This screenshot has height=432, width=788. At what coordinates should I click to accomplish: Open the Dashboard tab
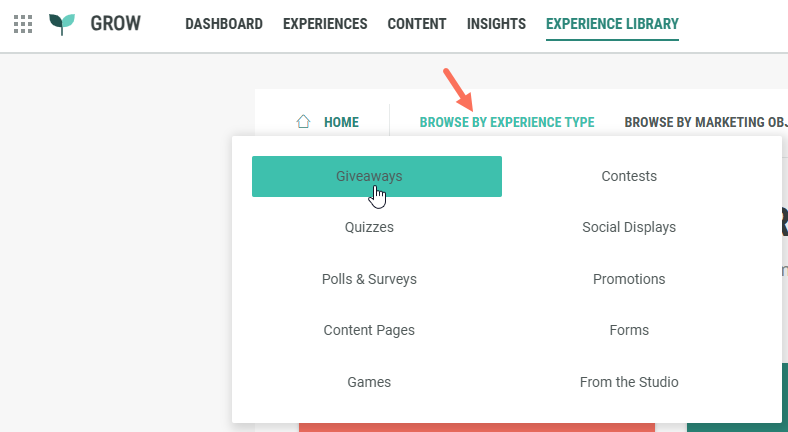pos(224,24)
